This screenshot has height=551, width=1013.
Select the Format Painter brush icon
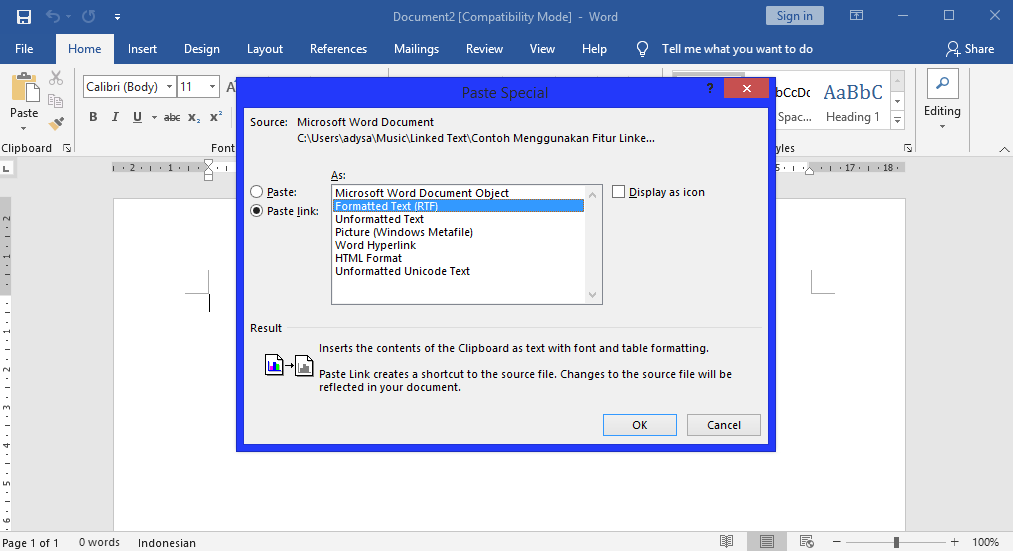click(56, 123)
